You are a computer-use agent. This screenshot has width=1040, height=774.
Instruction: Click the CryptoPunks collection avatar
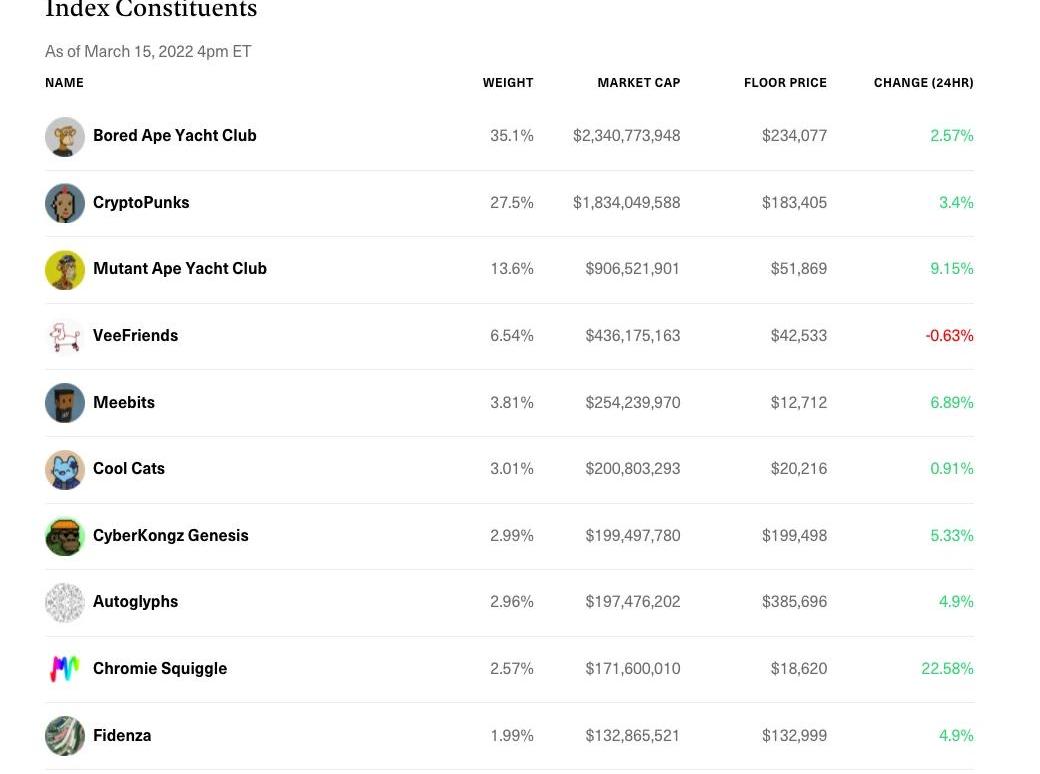coord(65,203)
